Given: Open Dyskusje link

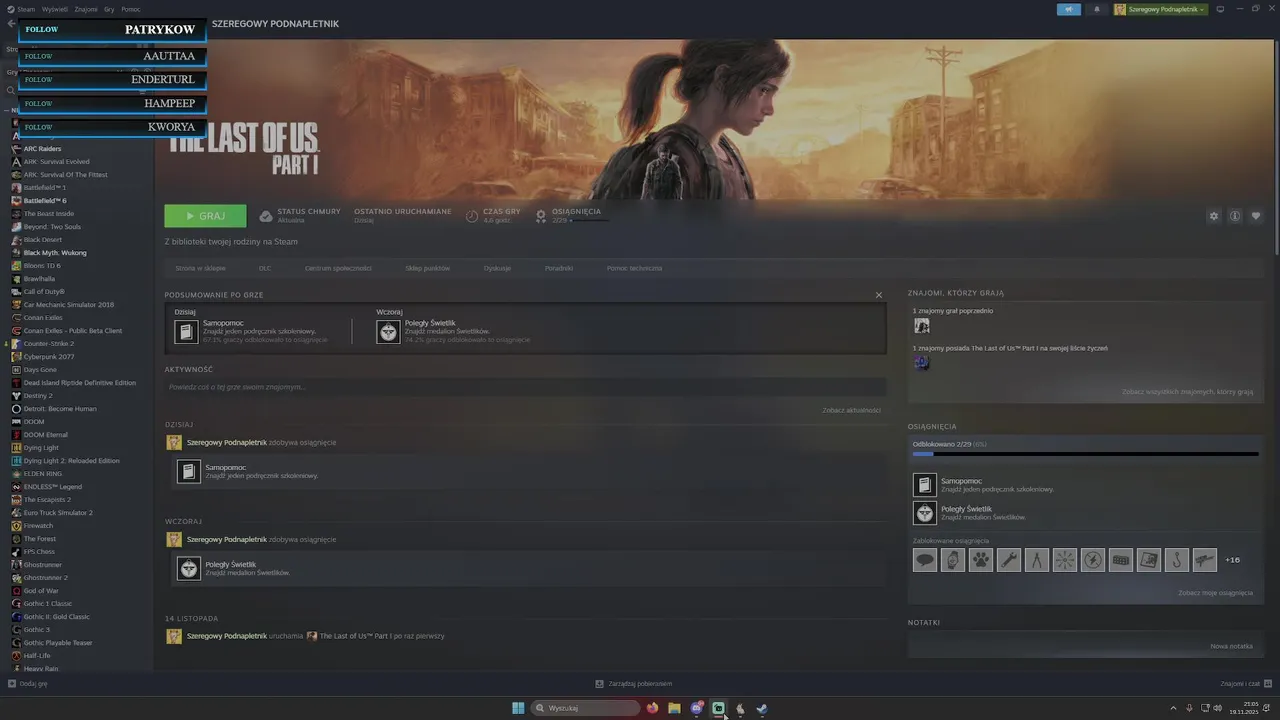Looking at the screenshot, I should (497, 268).
